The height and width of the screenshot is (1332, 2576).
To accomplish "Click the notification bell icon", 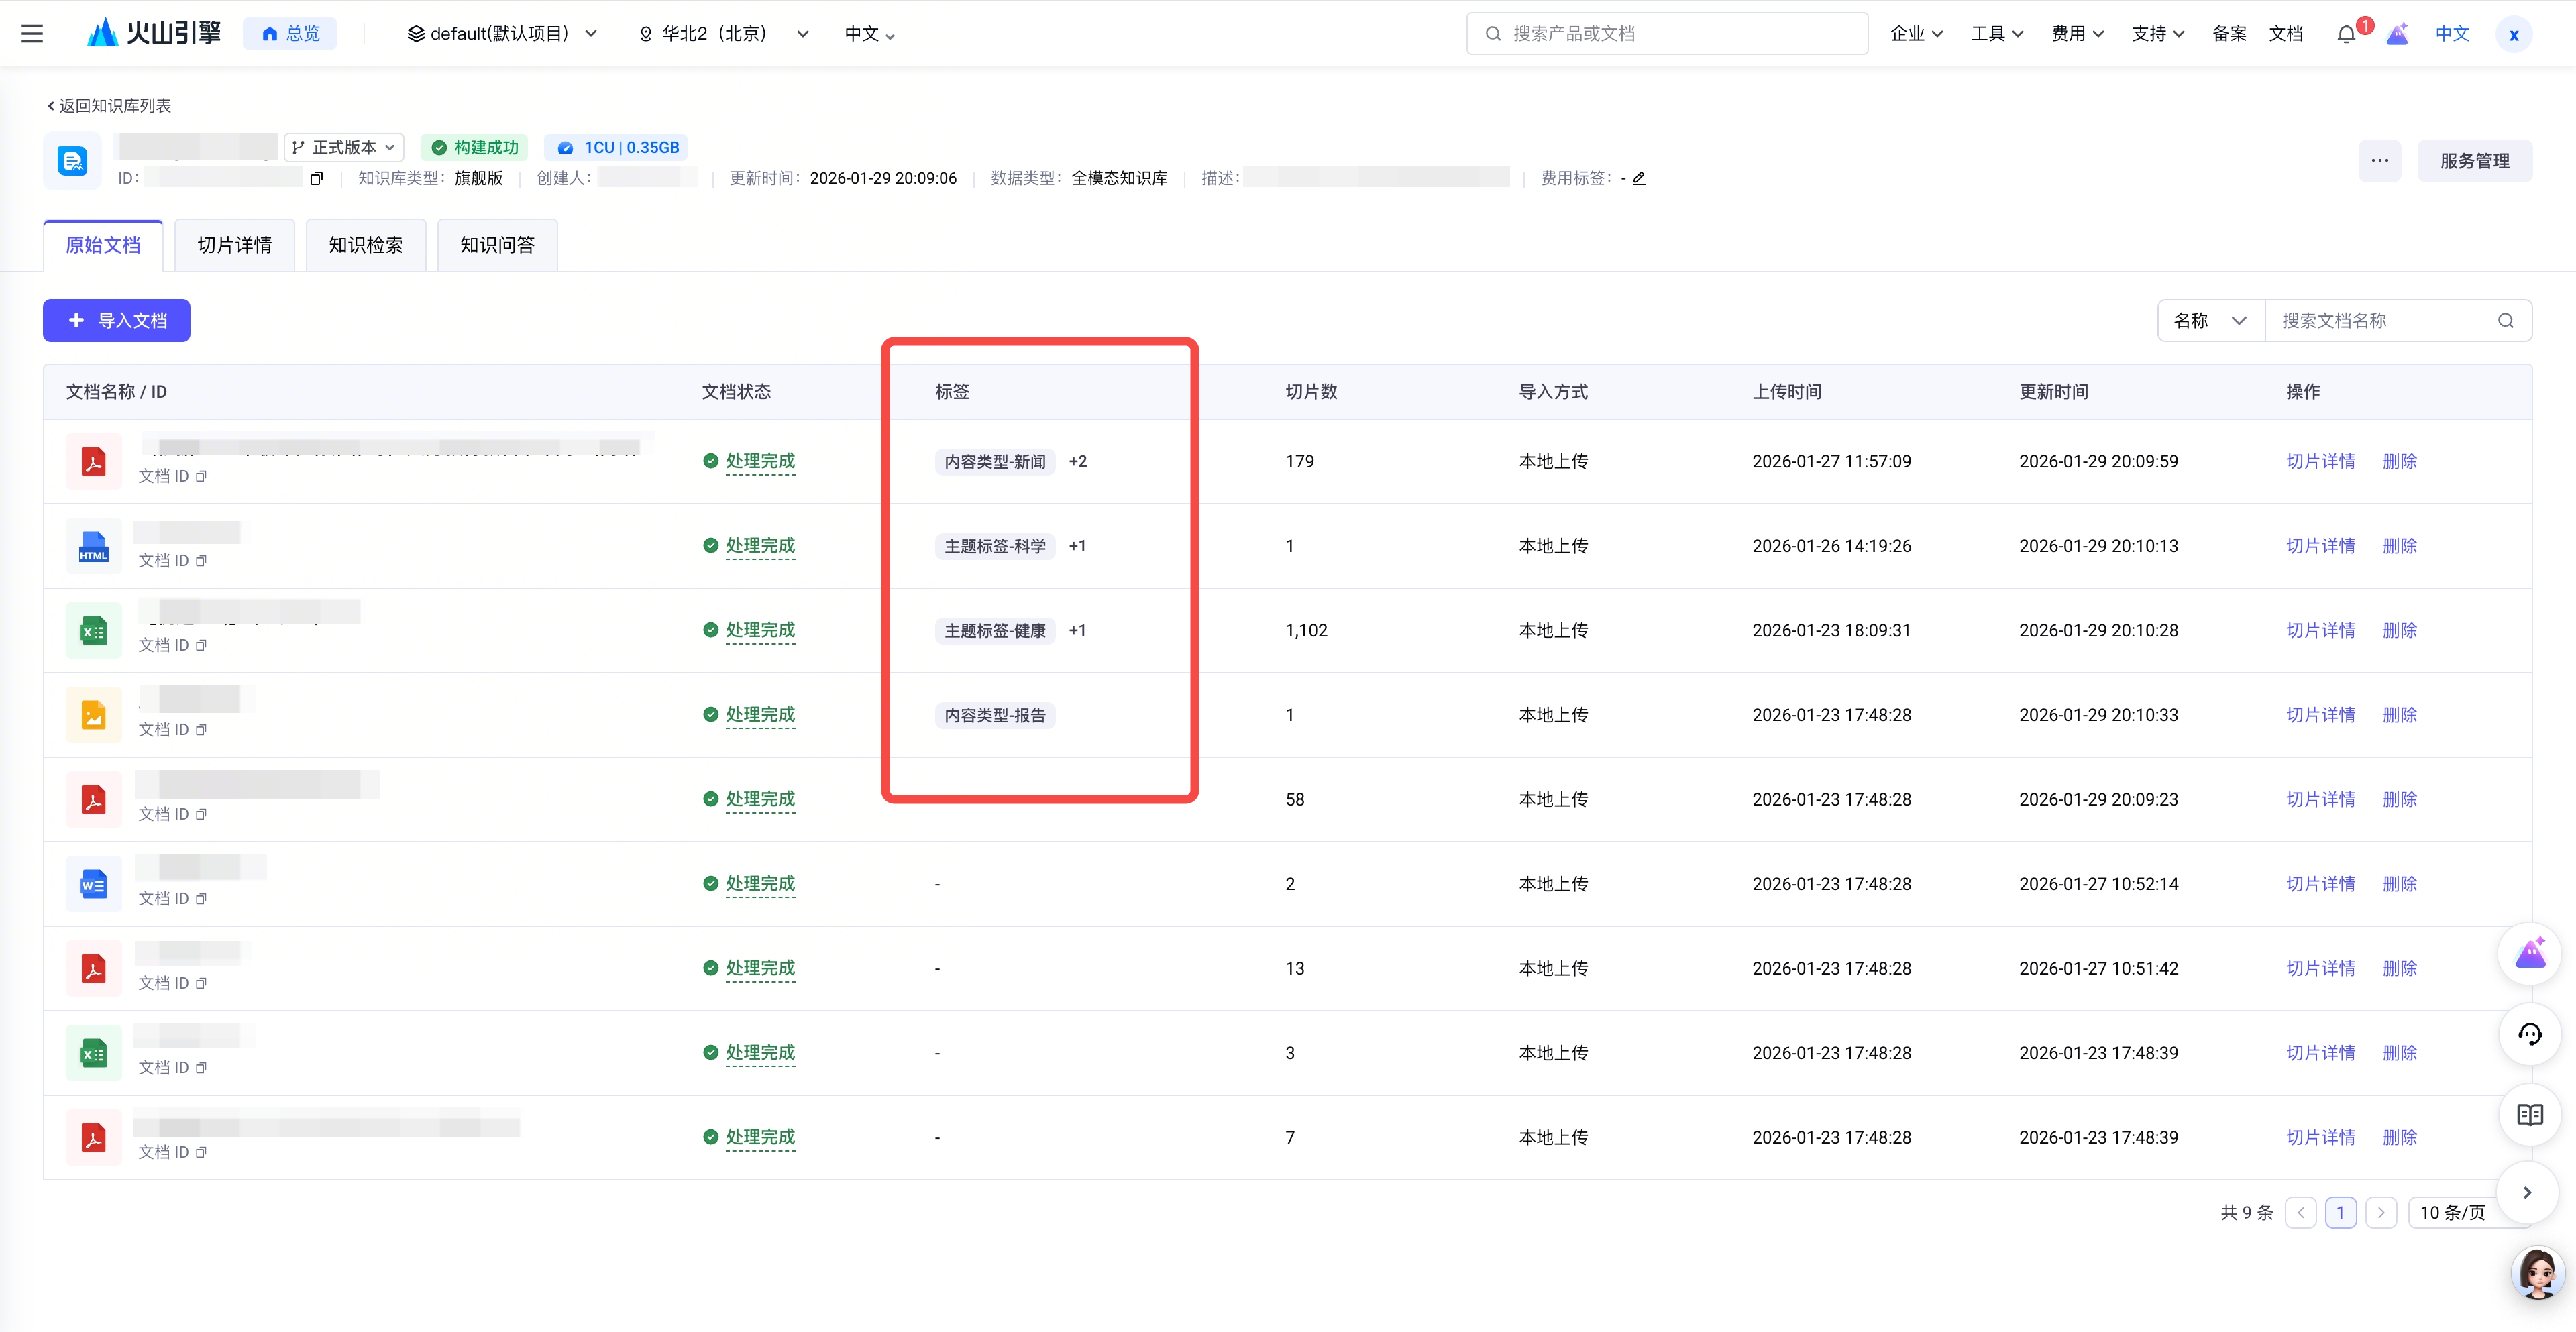I will pyautogui.click(x=2345, y=34).
